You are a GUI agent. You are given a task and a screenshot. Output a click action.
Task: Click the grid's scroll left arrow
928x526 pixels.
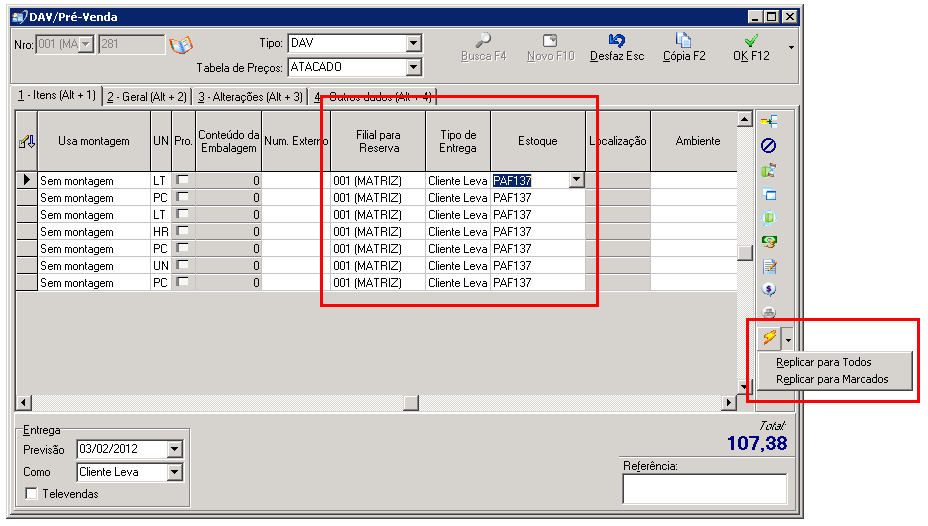coord(24,403)
